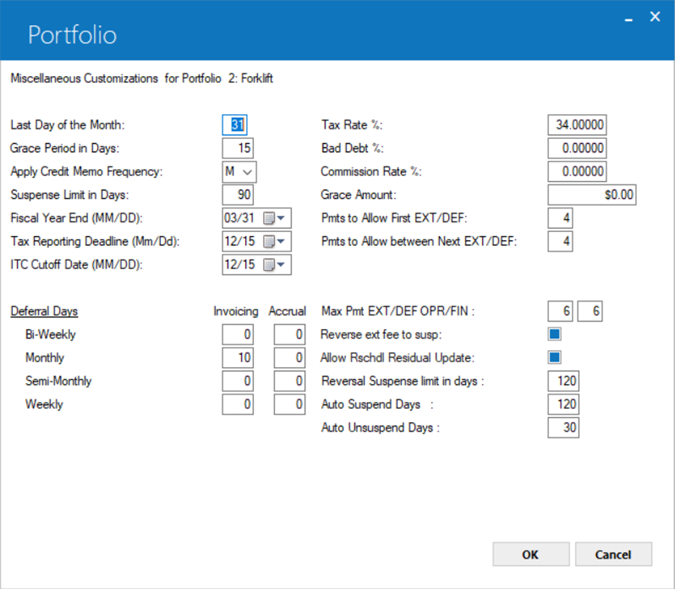Open the Fiscal Year End date picker arrow

click(282, 218)
